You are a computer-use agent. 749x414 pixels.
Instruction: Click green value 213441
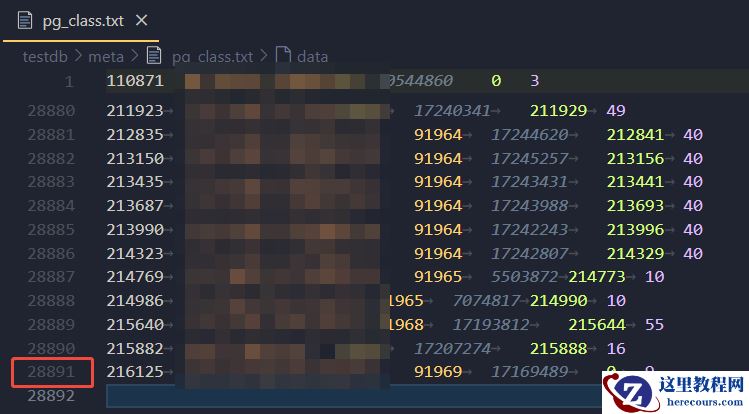[x=635, y=182]
